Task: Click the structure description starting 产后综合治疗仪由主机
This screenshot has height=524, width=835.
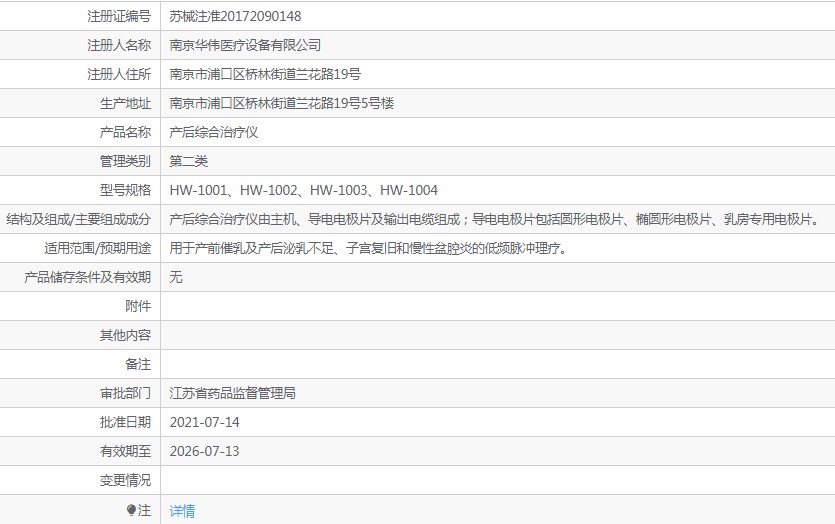Action: 496,219
